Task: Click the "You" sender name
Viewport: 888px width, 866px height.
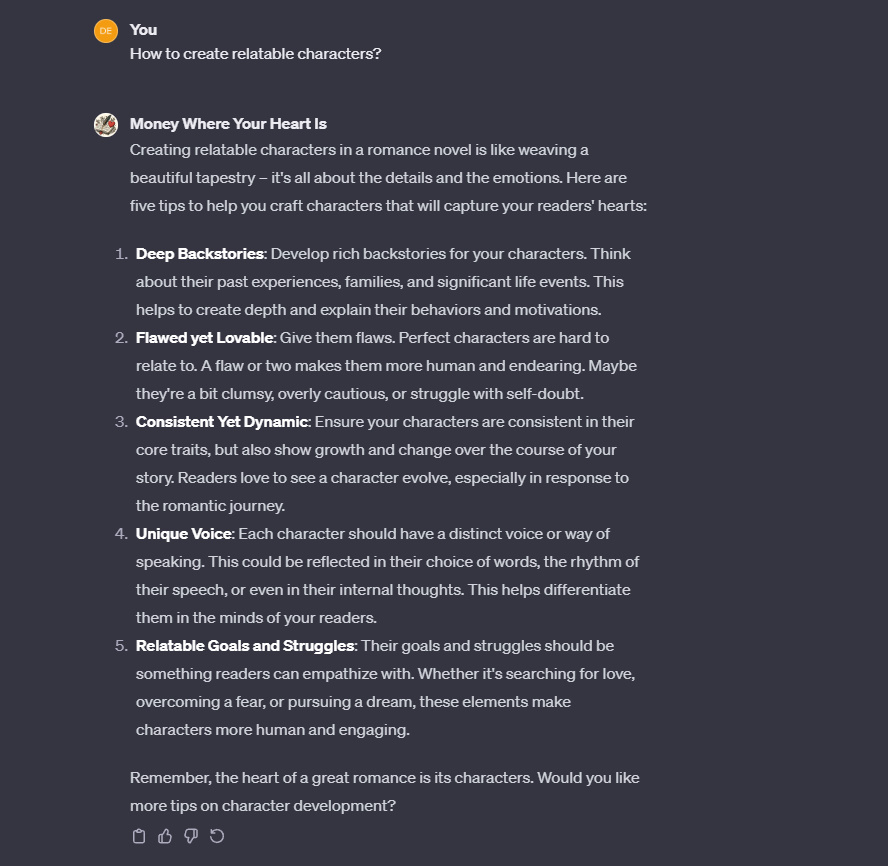Action: (x=144, y=30)
